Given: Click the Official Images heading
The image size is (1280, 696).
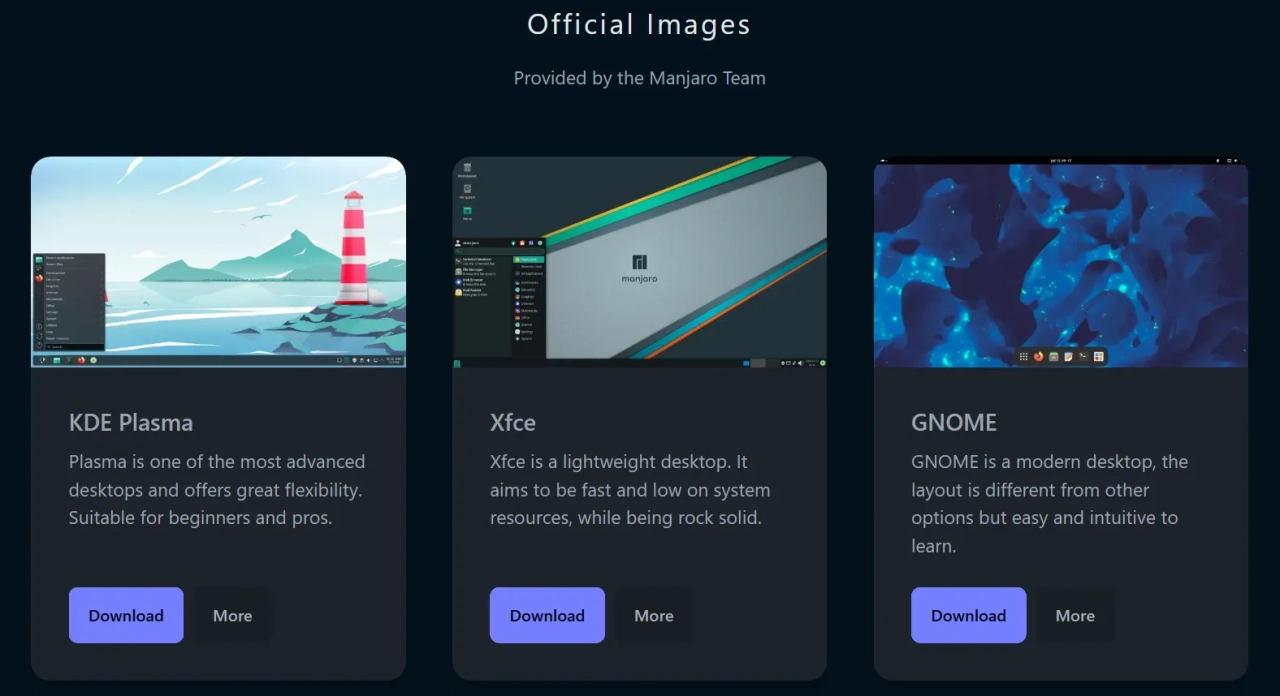Looking at the screenshot, I should (639, 24).
